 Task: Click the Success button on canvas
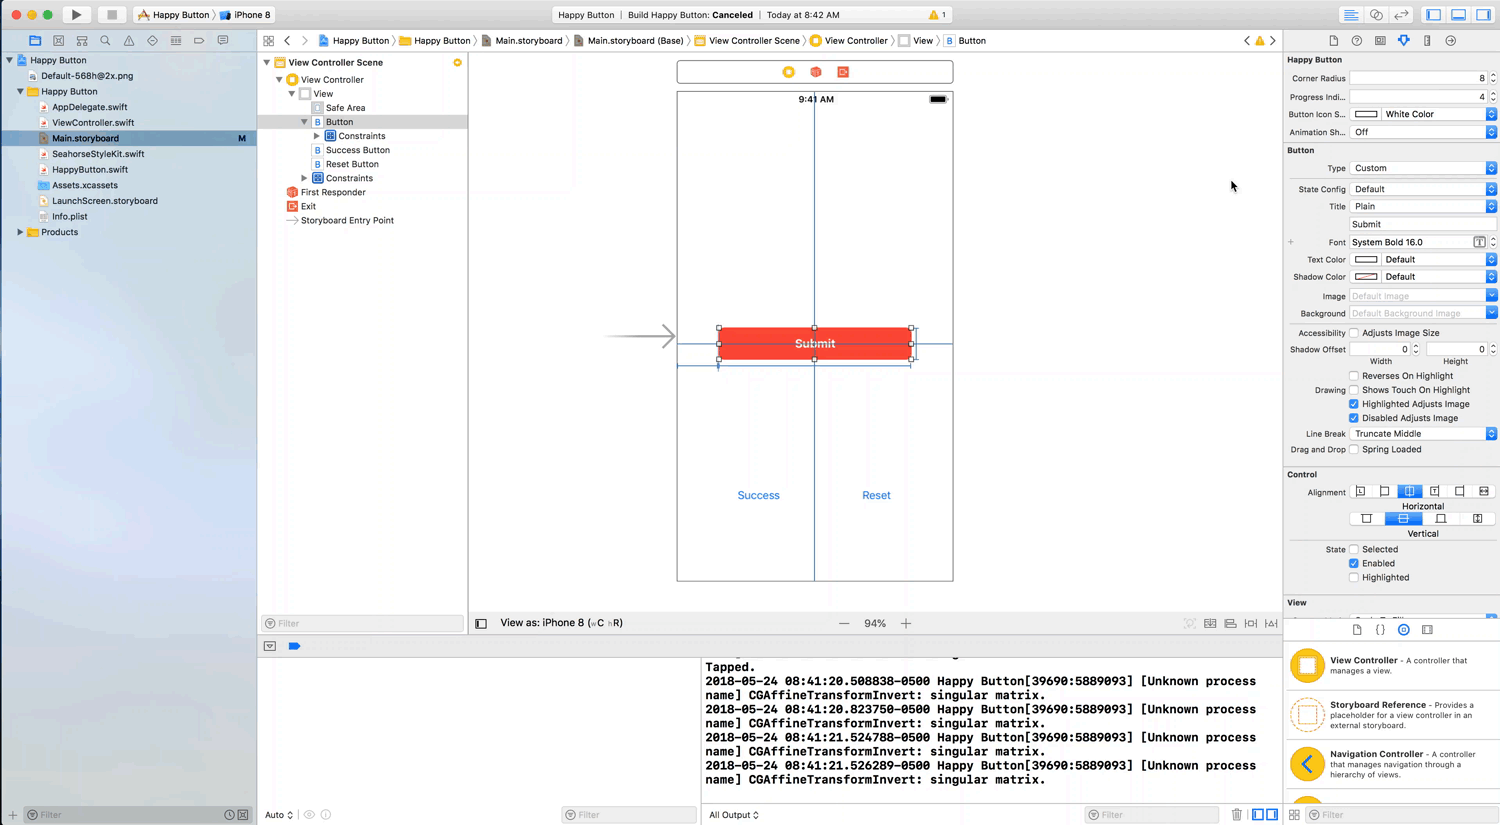(758, 495)
